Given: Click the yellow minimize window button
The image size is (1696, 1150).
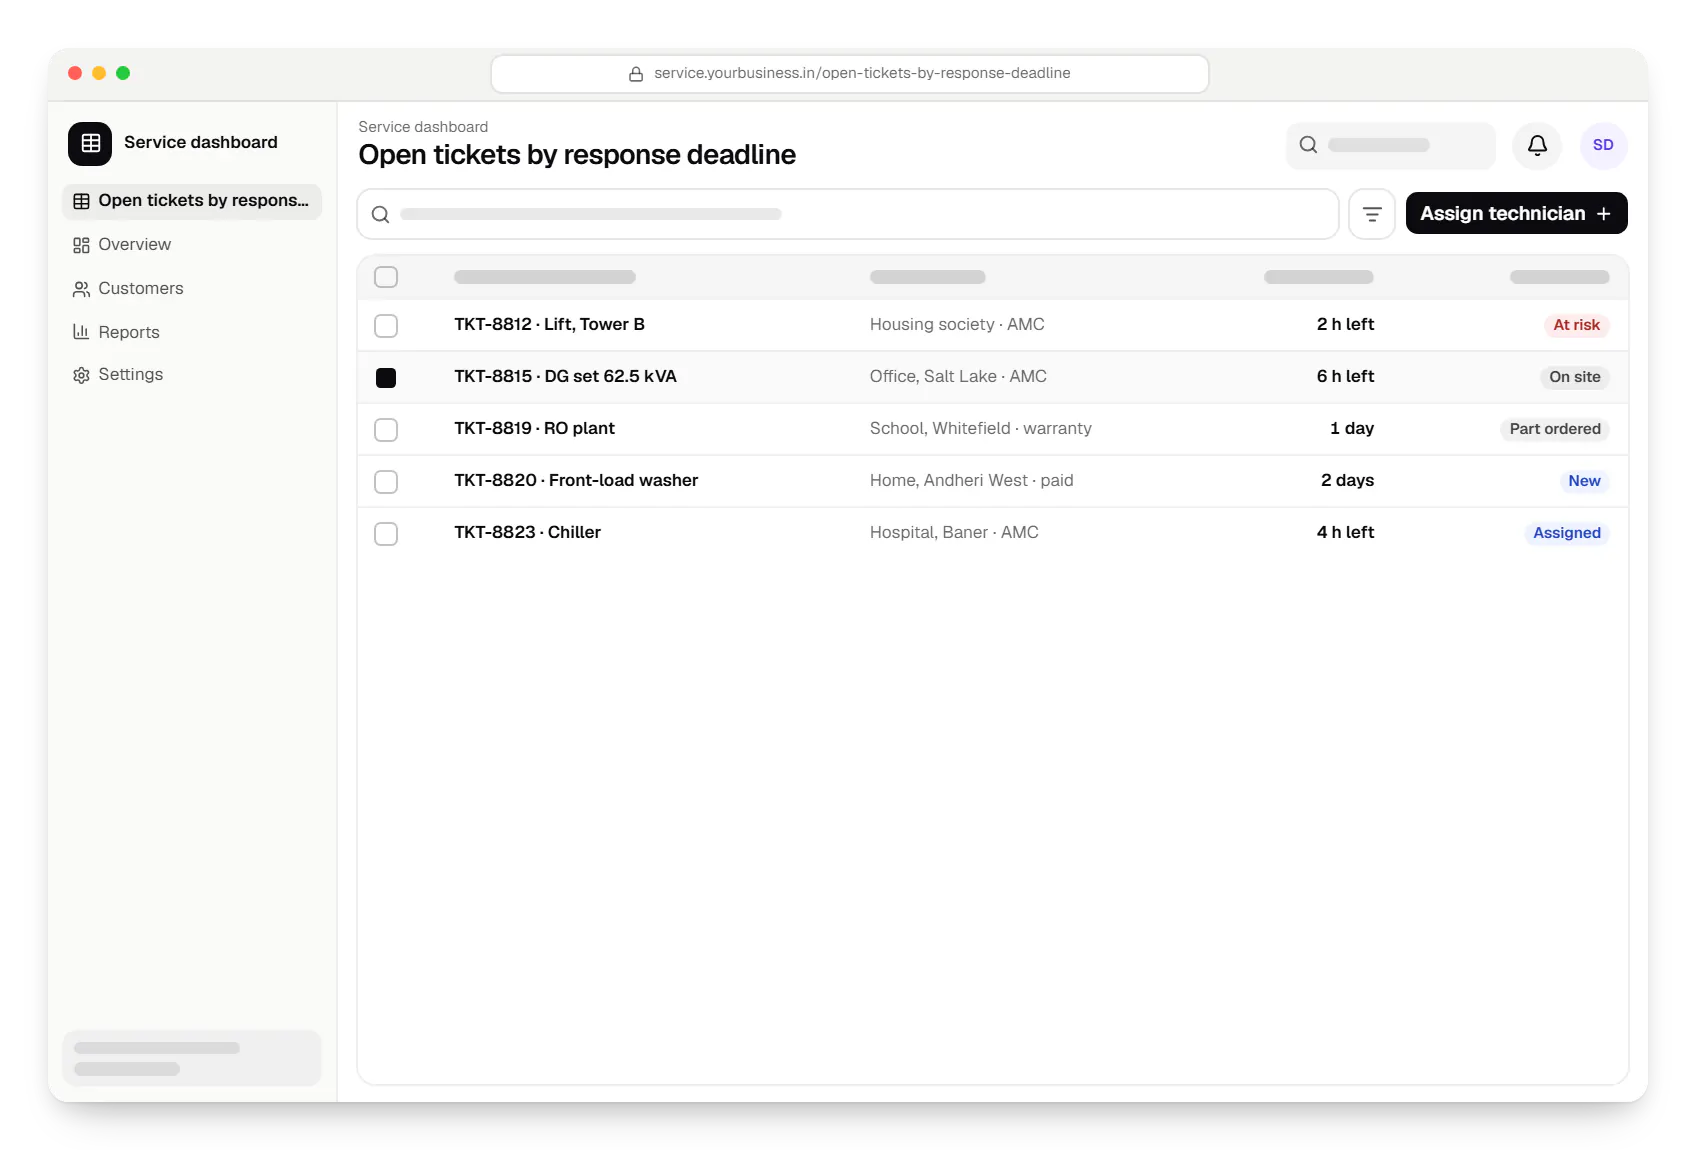Looking at the screenshot, I should tap(99, 73).
